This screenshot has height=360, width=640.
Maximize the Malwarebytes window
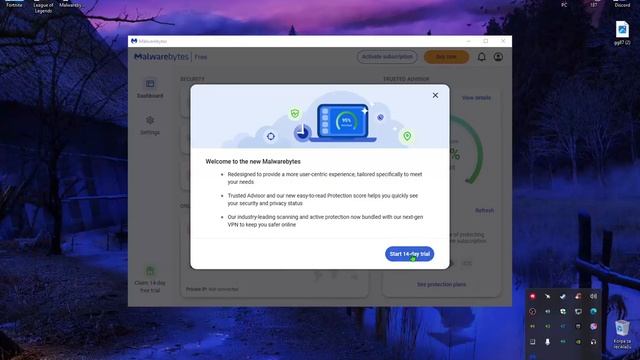coord(486,41)
